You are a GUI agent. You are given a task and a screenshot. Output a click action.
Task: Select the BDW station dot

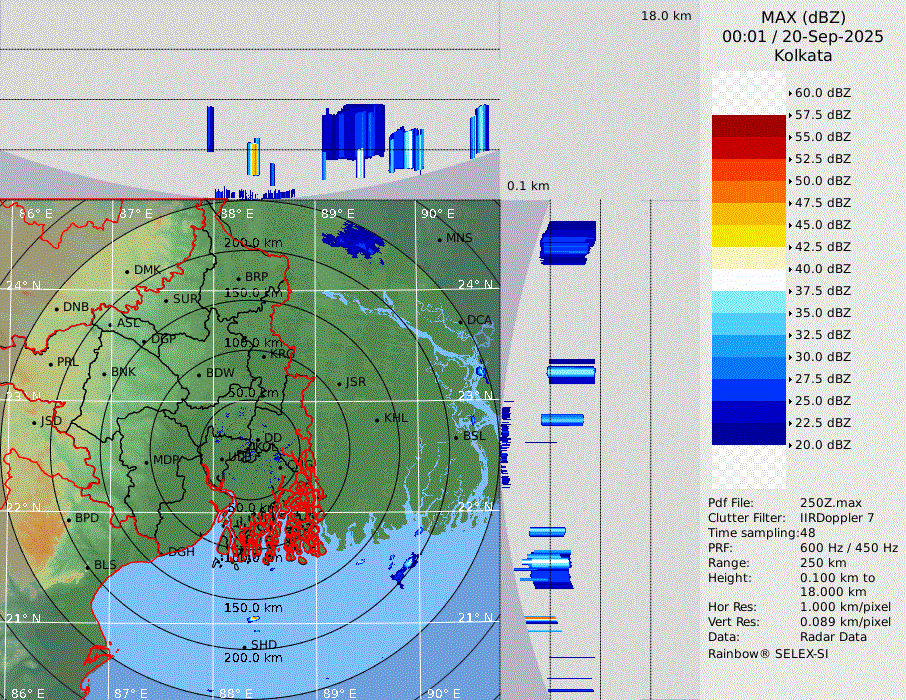[x=199, y=374]
